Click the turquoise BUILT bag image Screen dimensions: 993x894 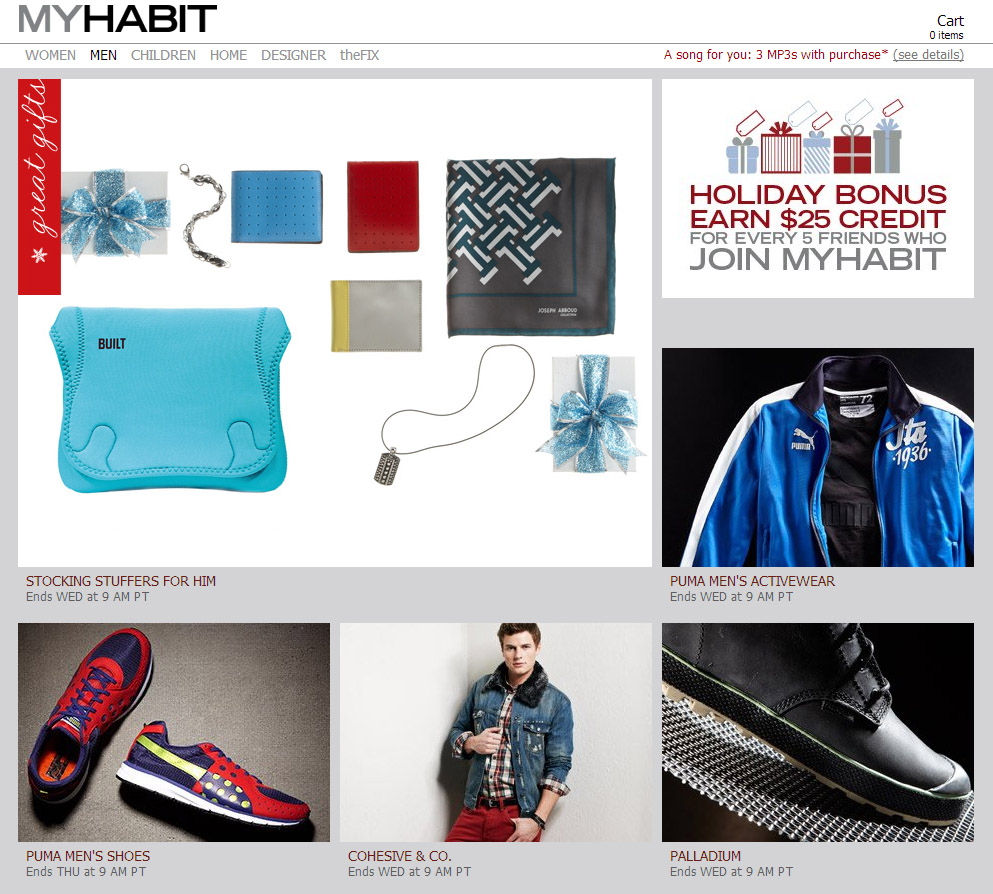pyautogui.click(x=170, y=399)
